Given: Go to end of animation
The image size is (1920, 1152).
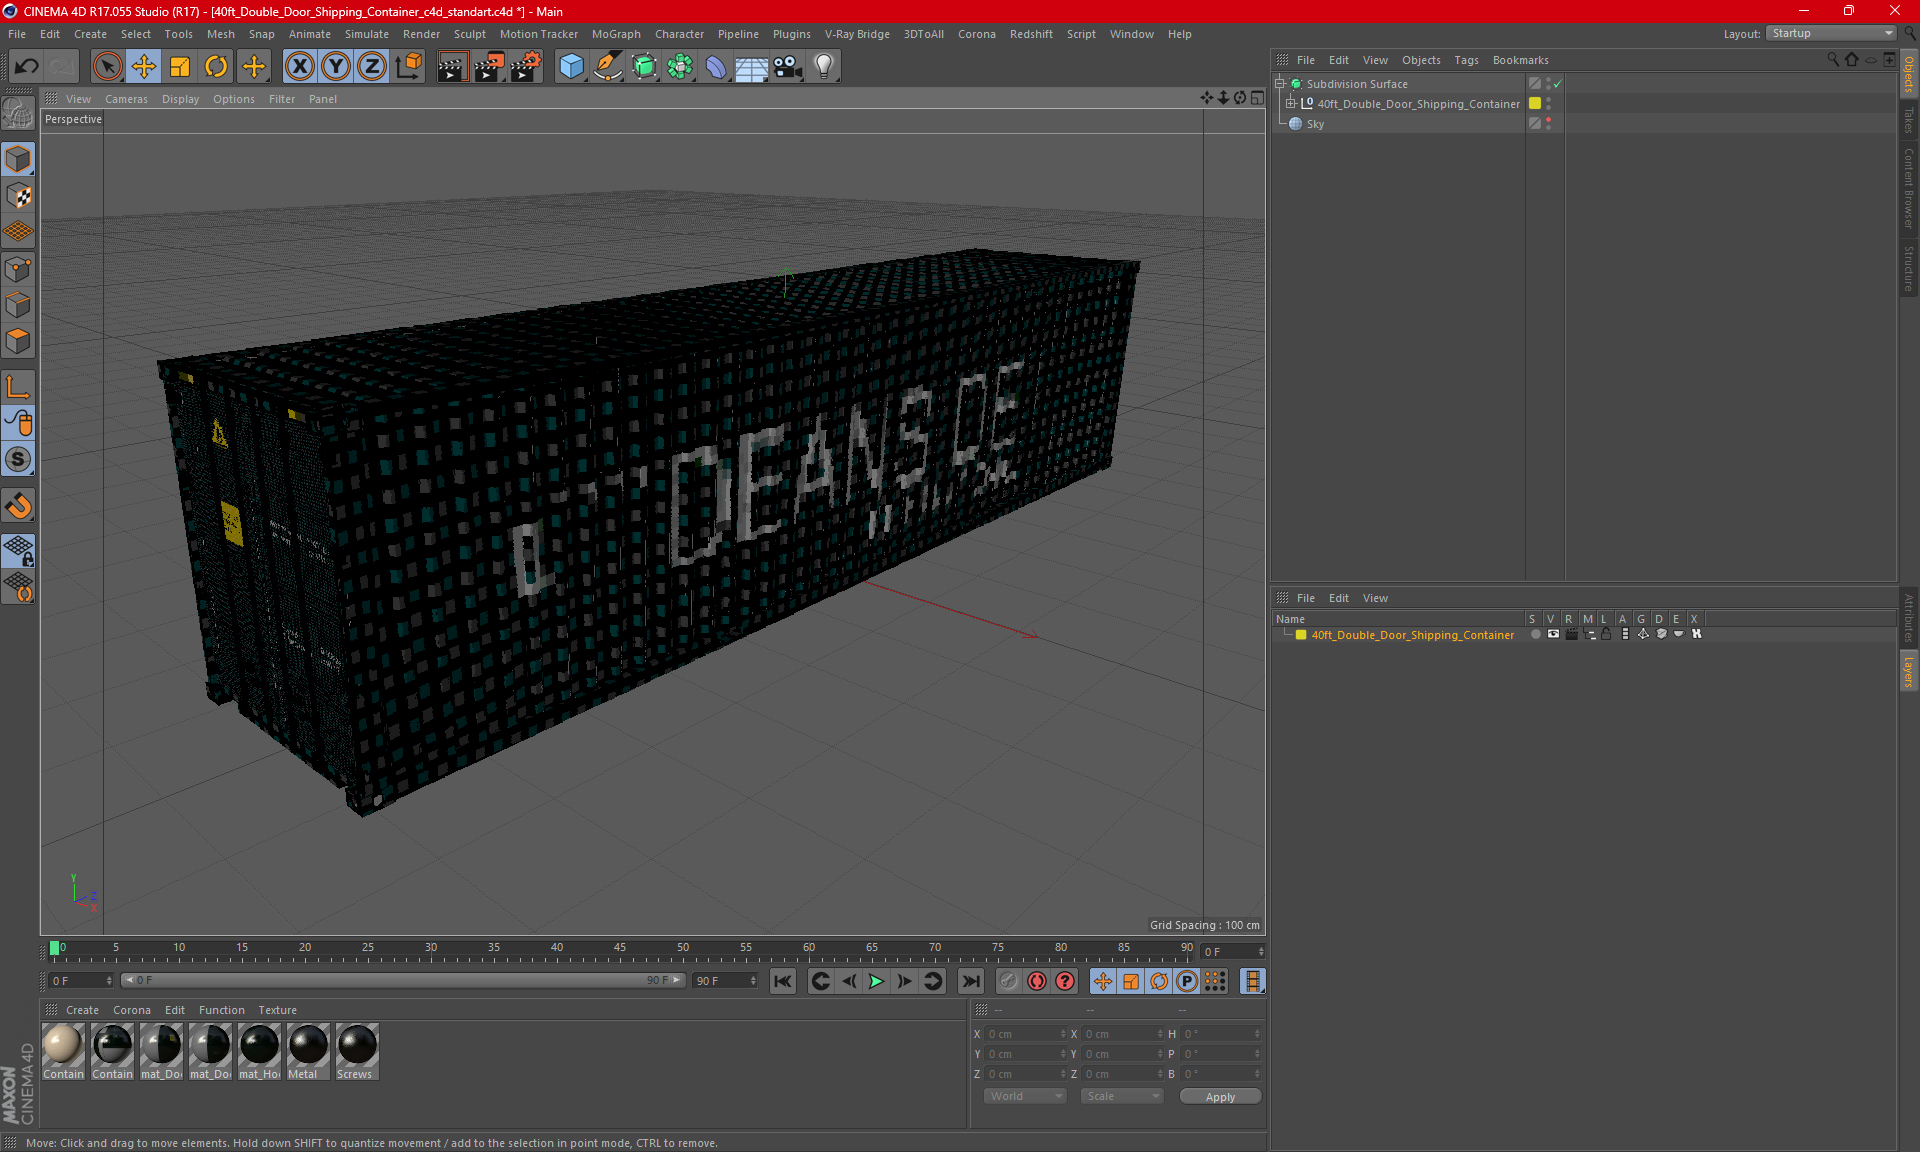Looking at the screenshot, I should pos(970,981).
